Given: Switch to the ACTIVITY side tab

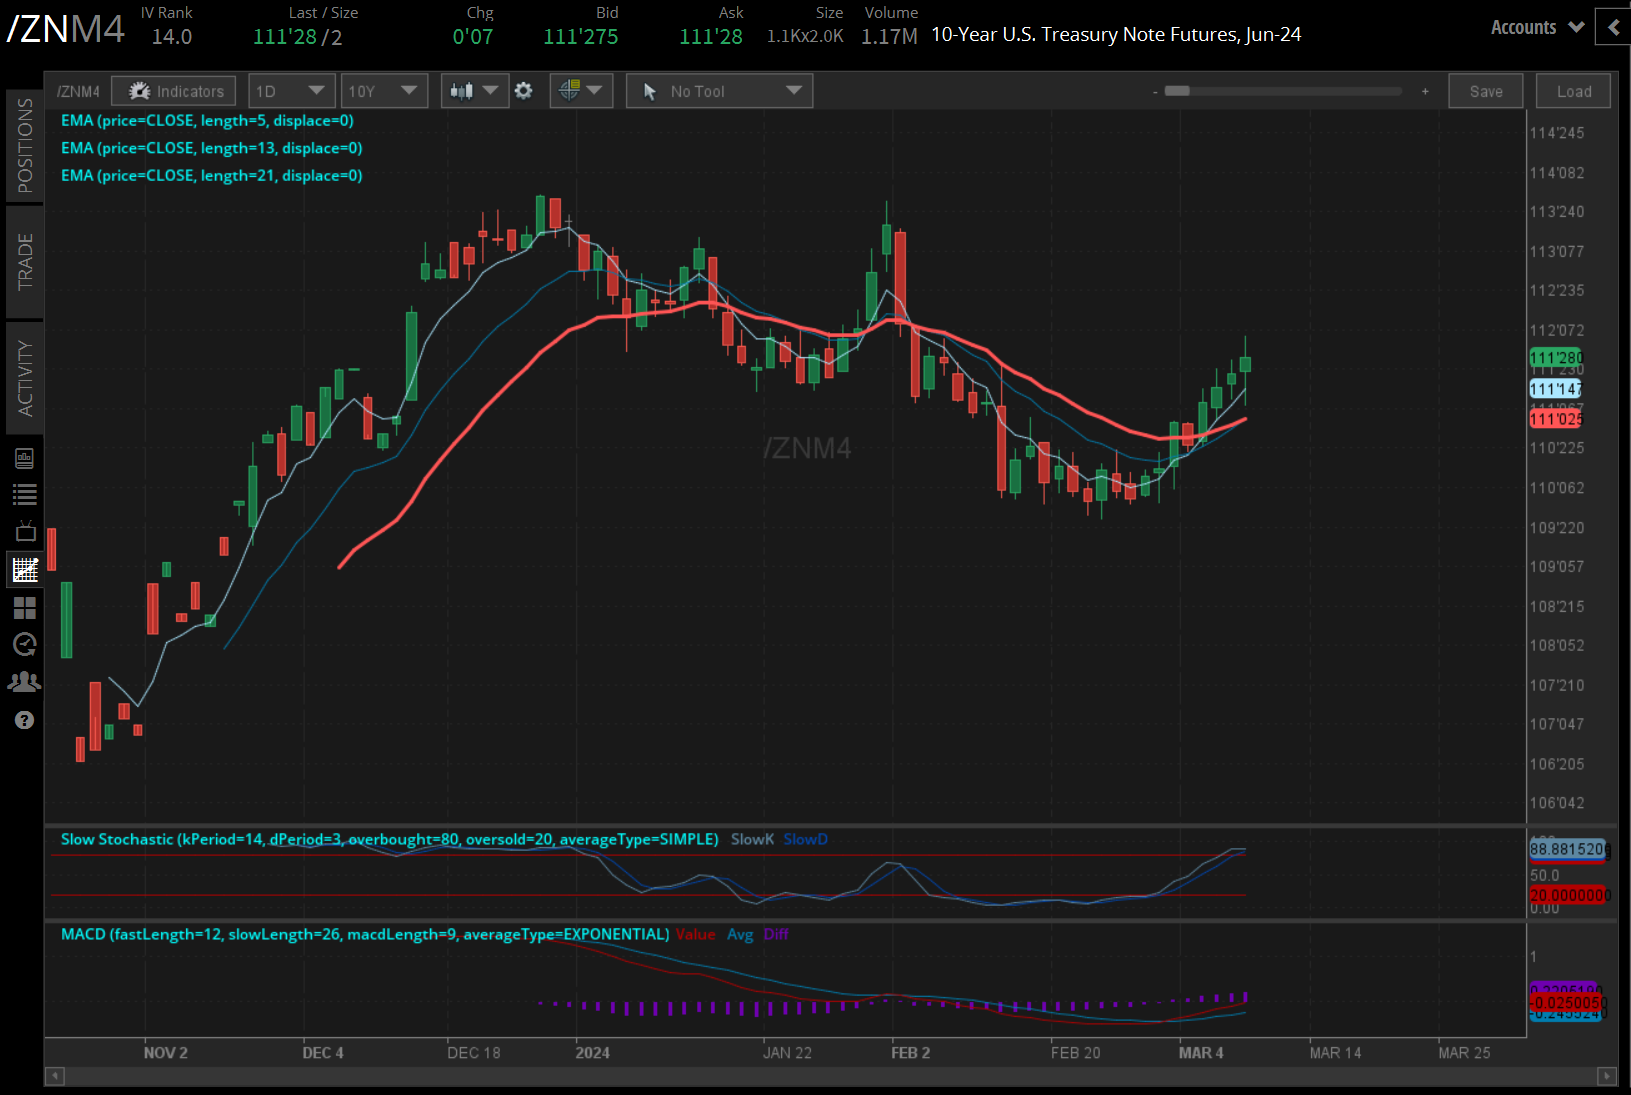Looking at the screenshot, I should (x=25, y=378).
